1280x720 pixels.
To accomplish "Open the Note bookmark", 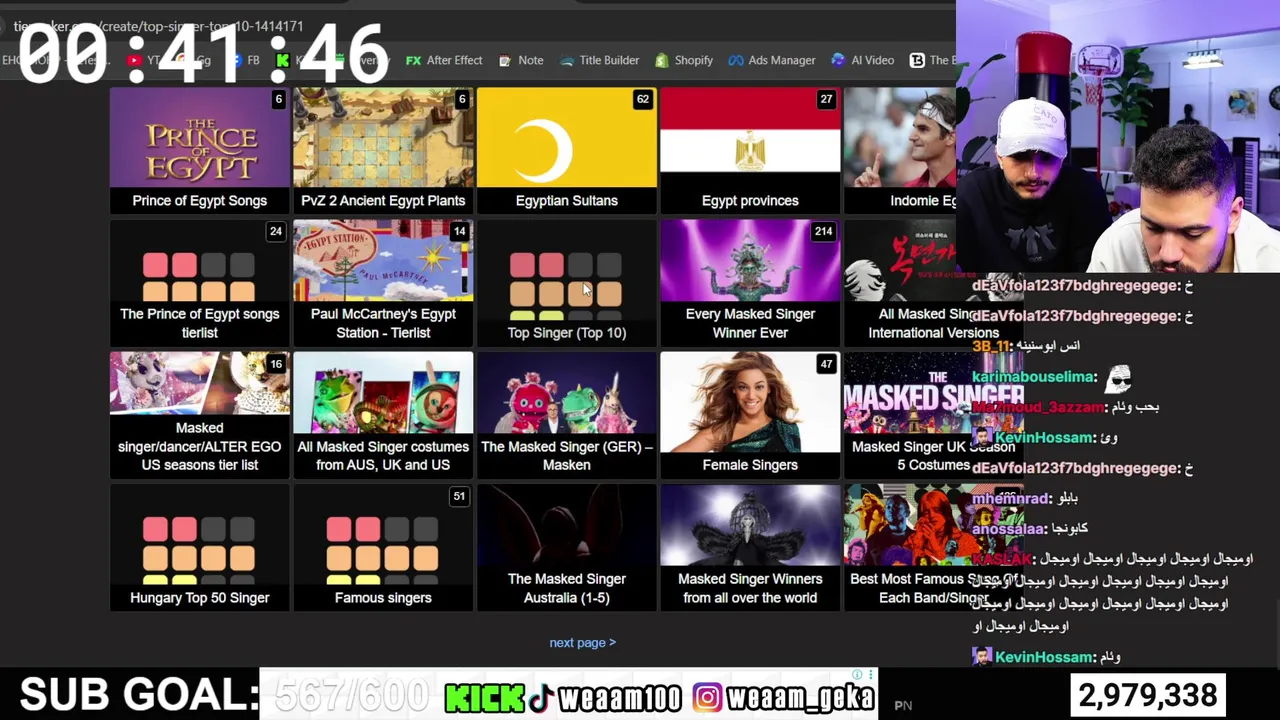I will (x=521, y=60).
